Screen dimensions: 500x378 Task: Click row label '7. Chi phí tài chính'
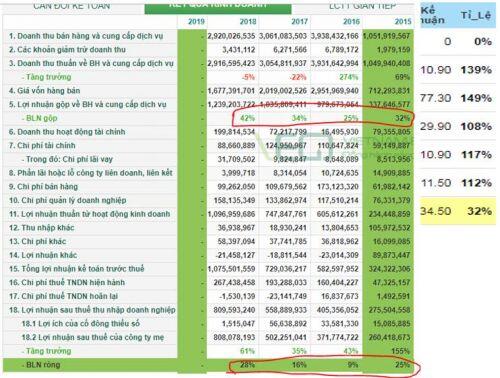coord(42,145)
